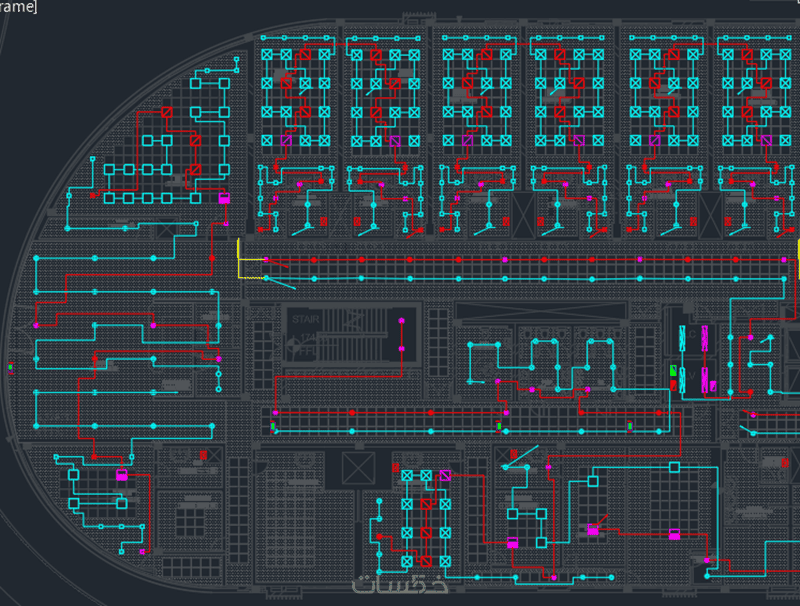Click the green marker on the plan's far-left wall
The width and height of the screenshot is (800, 606).
[10, 367]
